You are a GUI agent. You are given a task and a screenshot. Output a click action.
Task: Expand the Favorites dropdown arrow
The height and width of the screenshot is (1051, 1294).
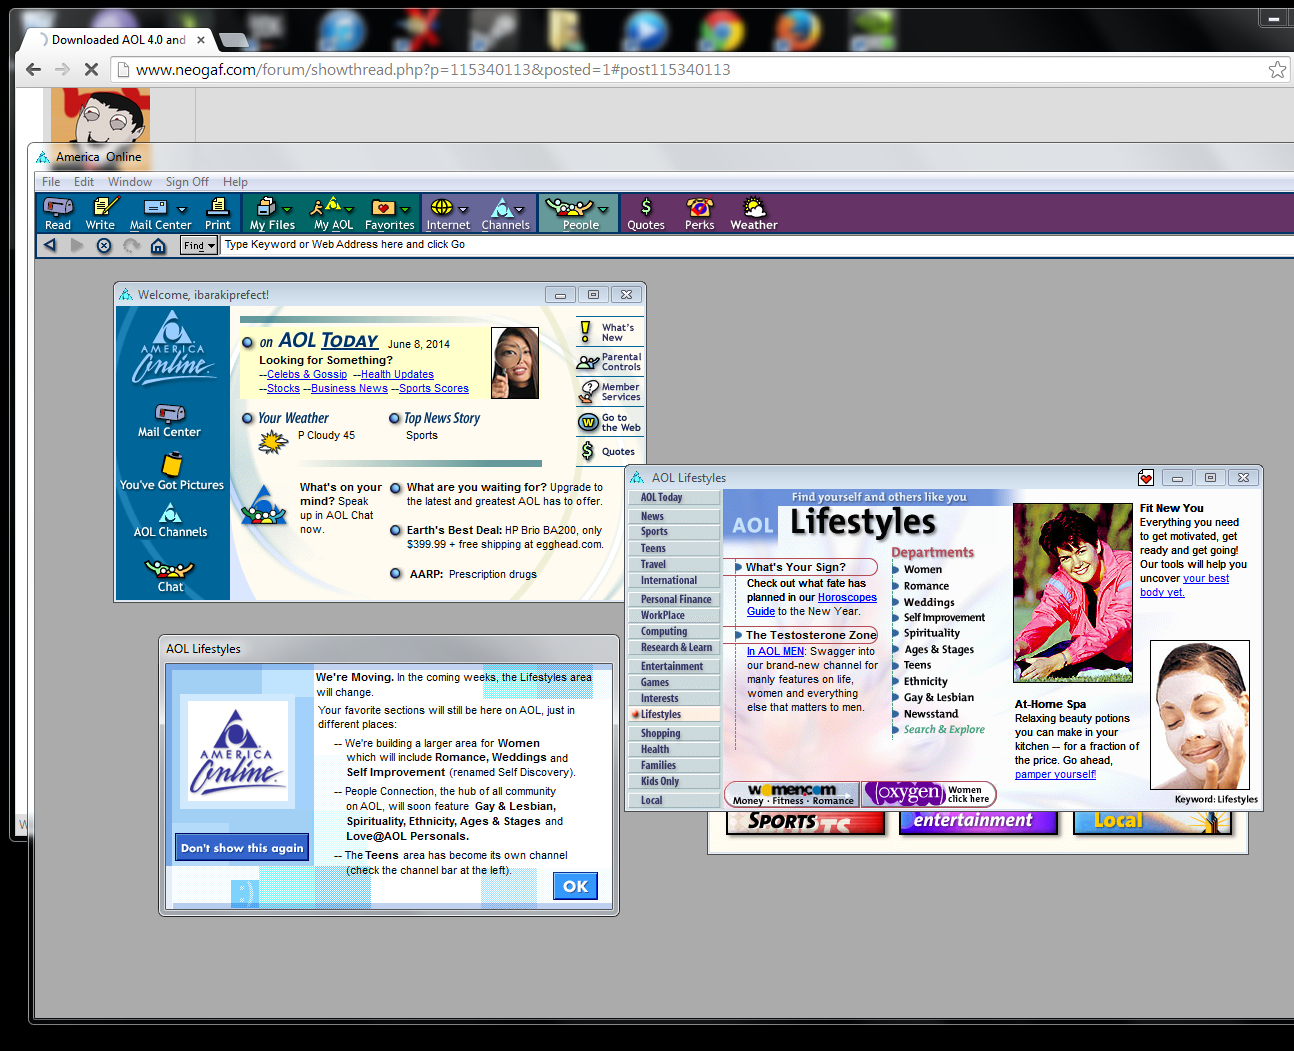(405, 210)
